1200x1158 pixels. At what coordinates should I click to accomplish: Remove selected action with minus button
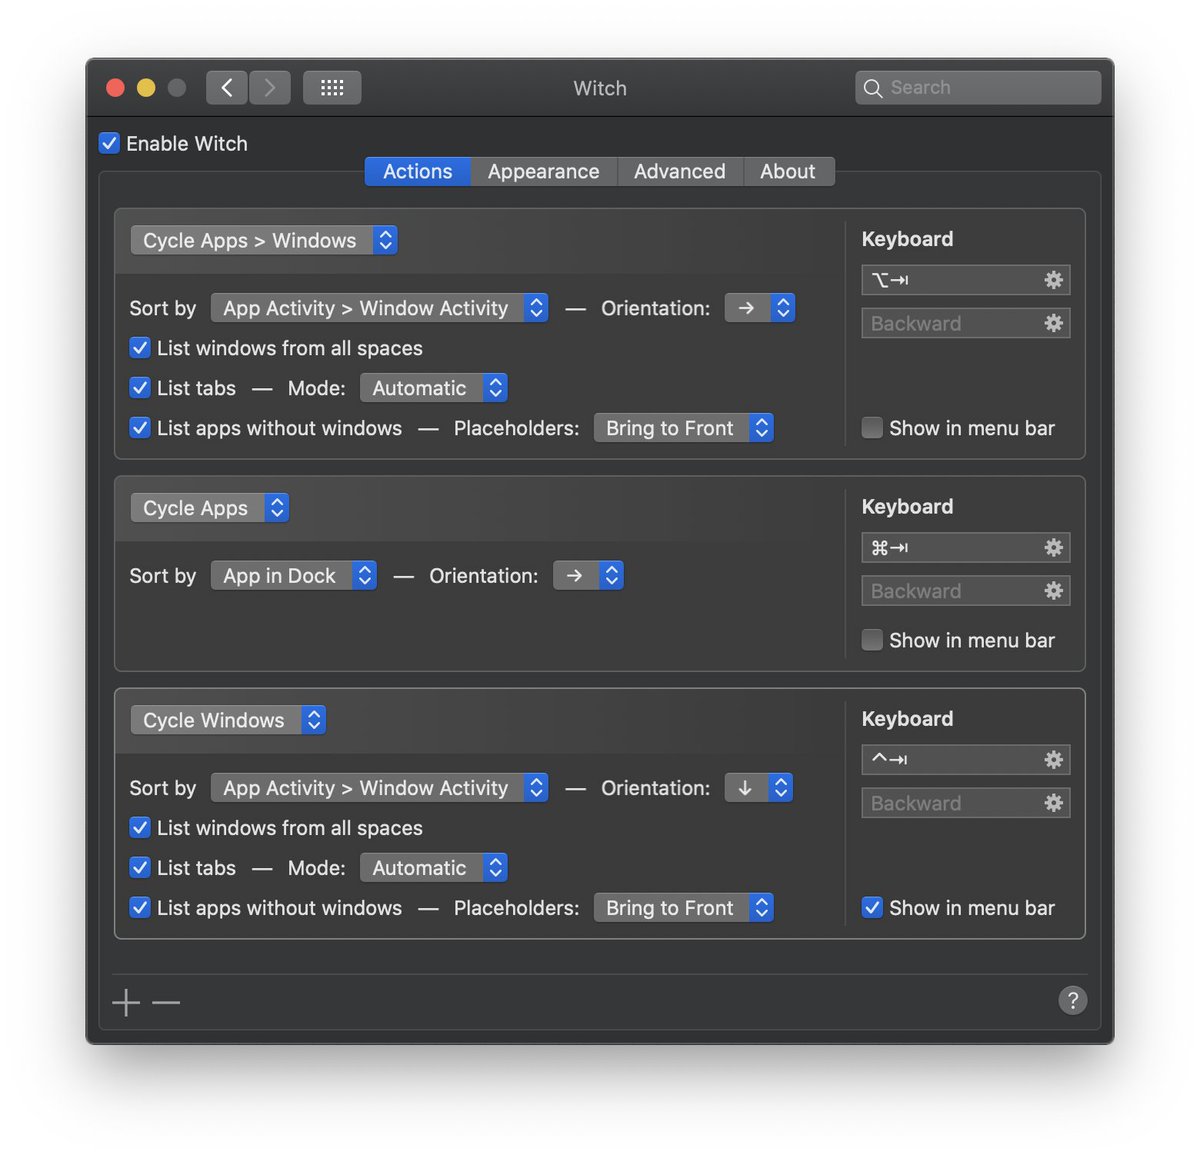click(166, 1002)
